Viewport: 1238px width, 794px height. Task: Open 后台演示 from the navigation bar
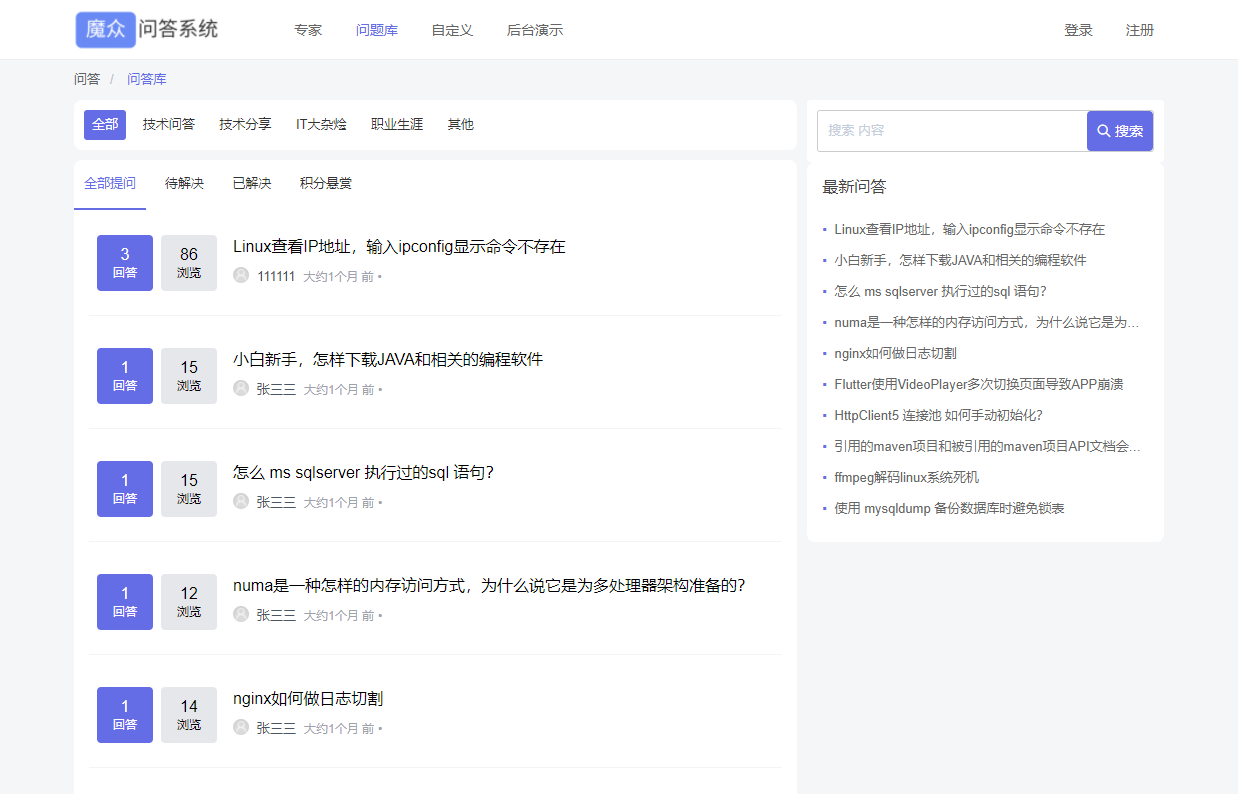click(x=535, y=30)
